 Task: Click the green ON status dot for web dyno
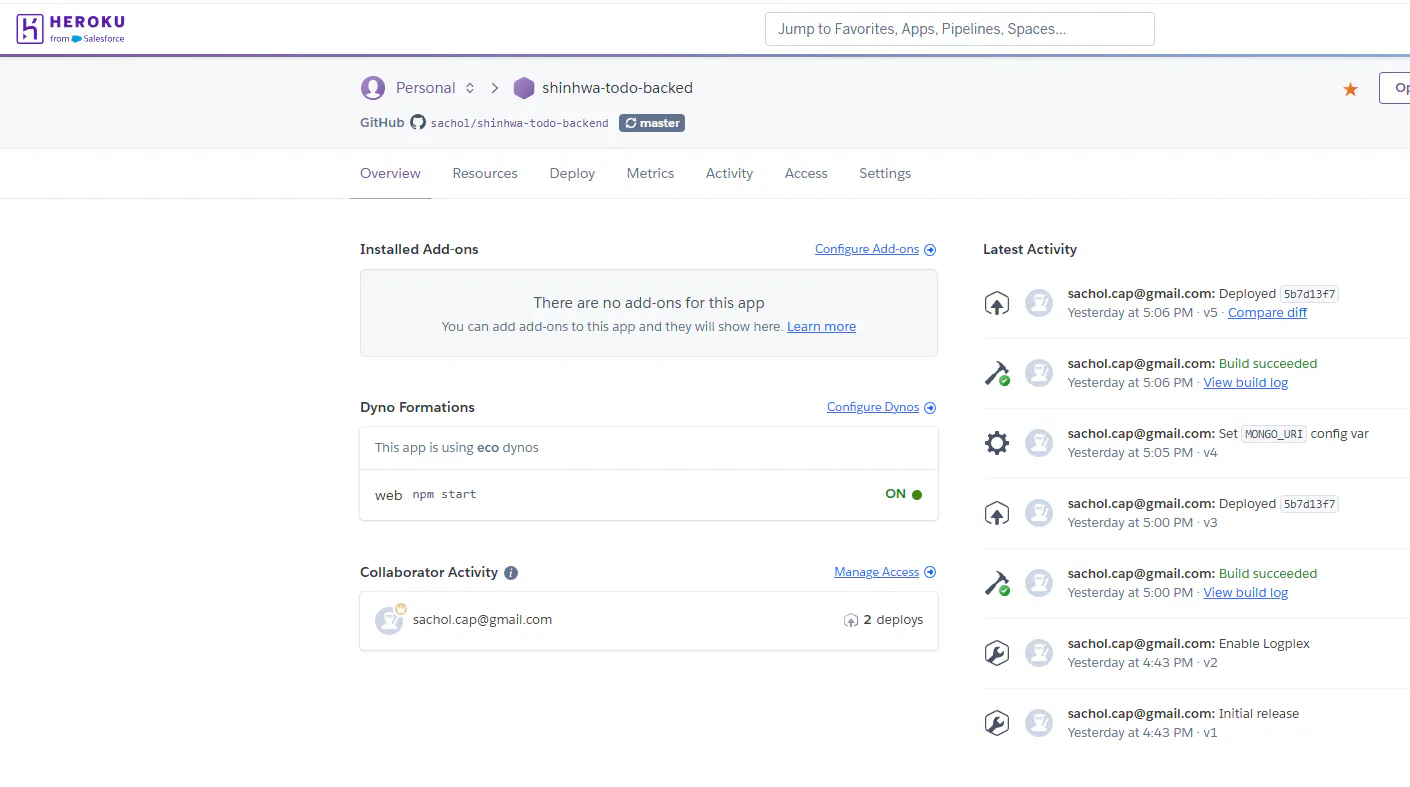(917, 494)
